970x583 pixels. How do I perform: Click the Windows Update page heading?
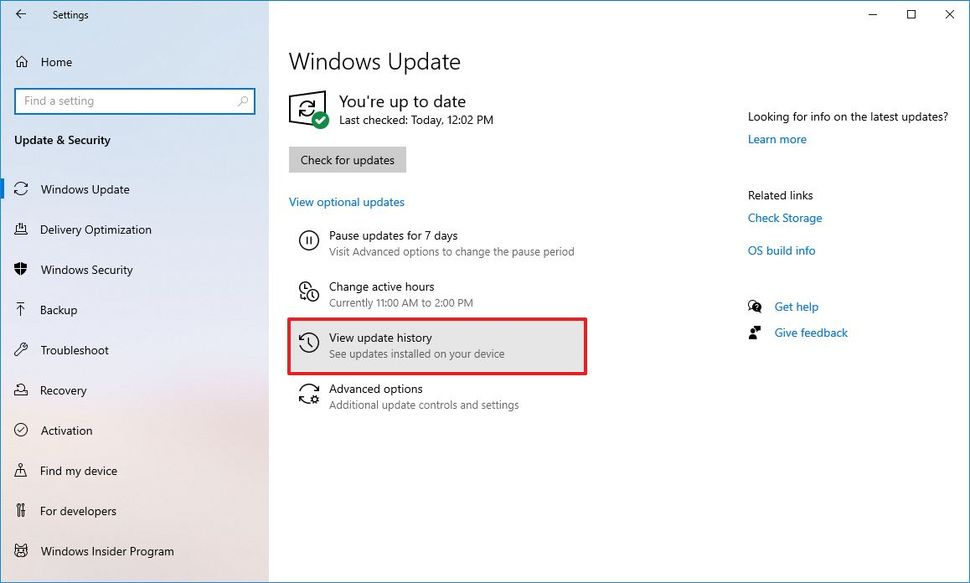(x=374, y=61)
